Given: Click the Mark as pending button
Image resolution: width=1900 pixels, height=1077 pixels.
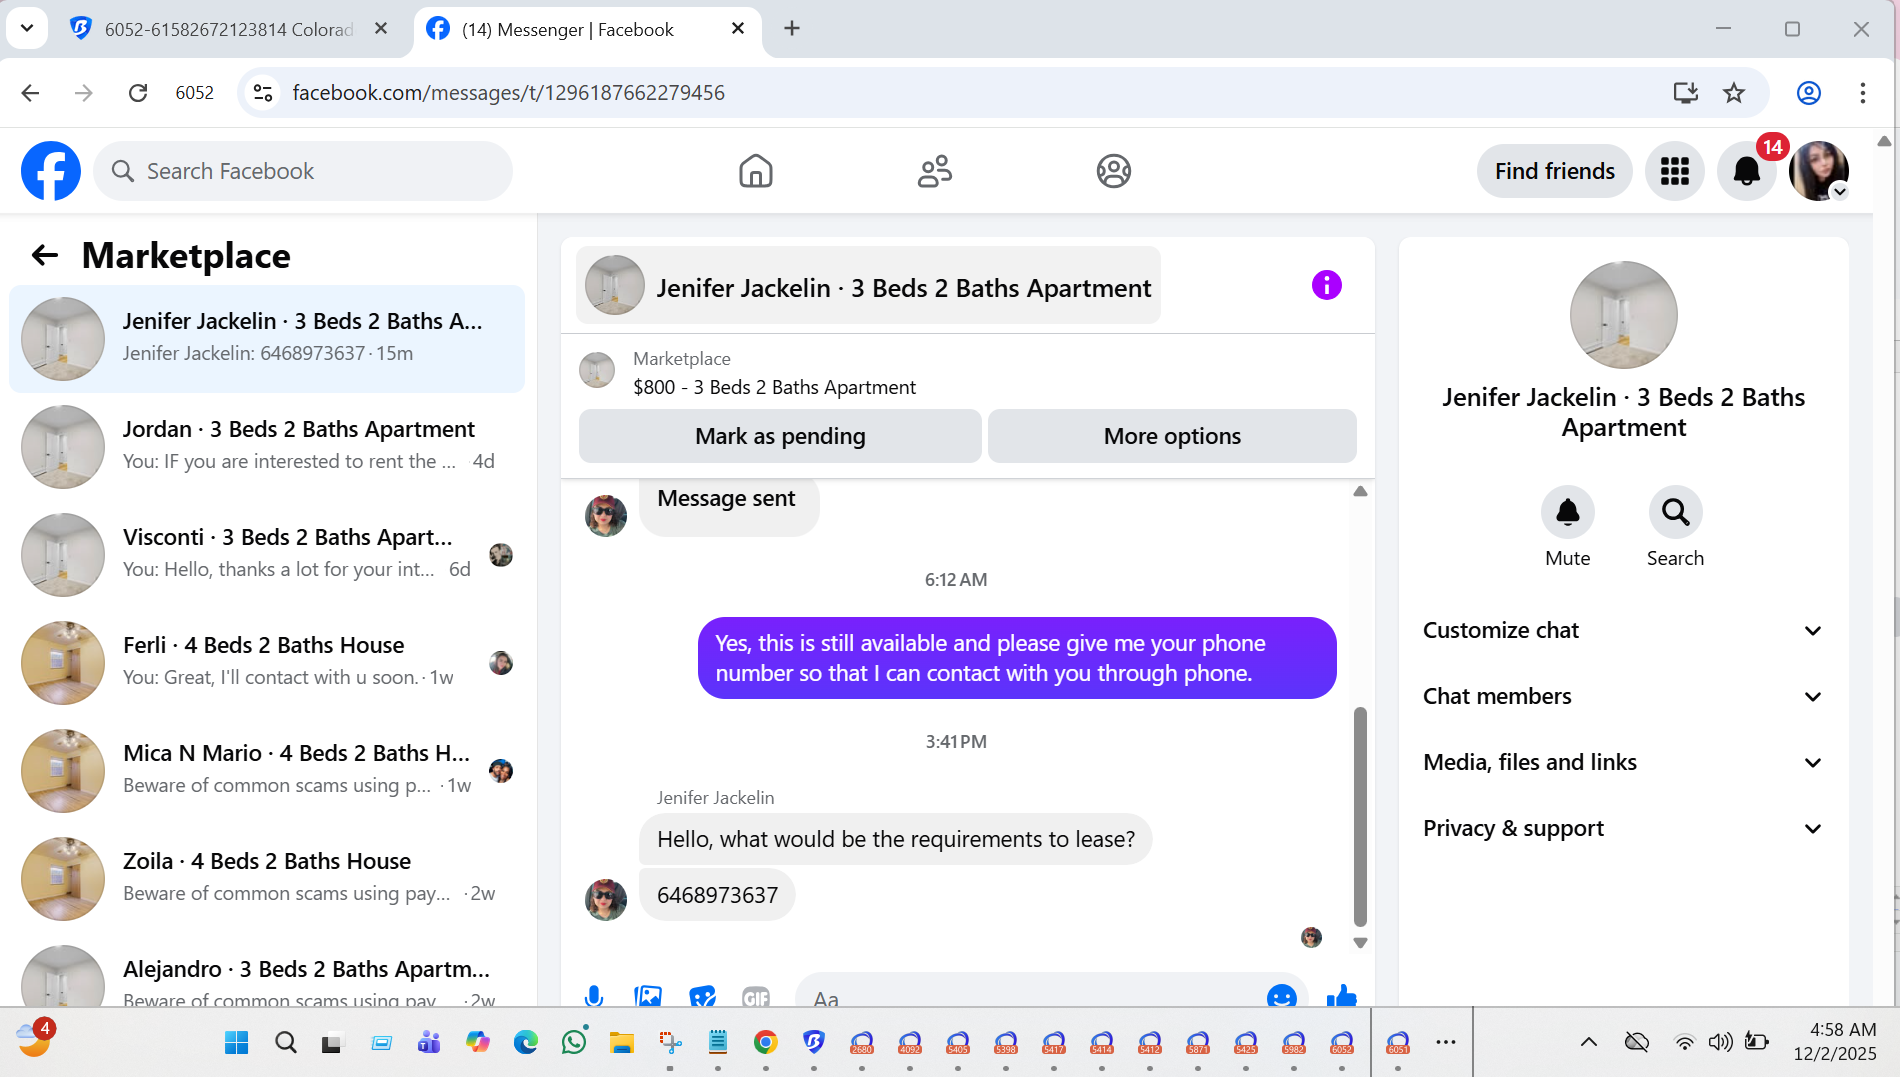Looking at the screenshot, I should 780,436.
